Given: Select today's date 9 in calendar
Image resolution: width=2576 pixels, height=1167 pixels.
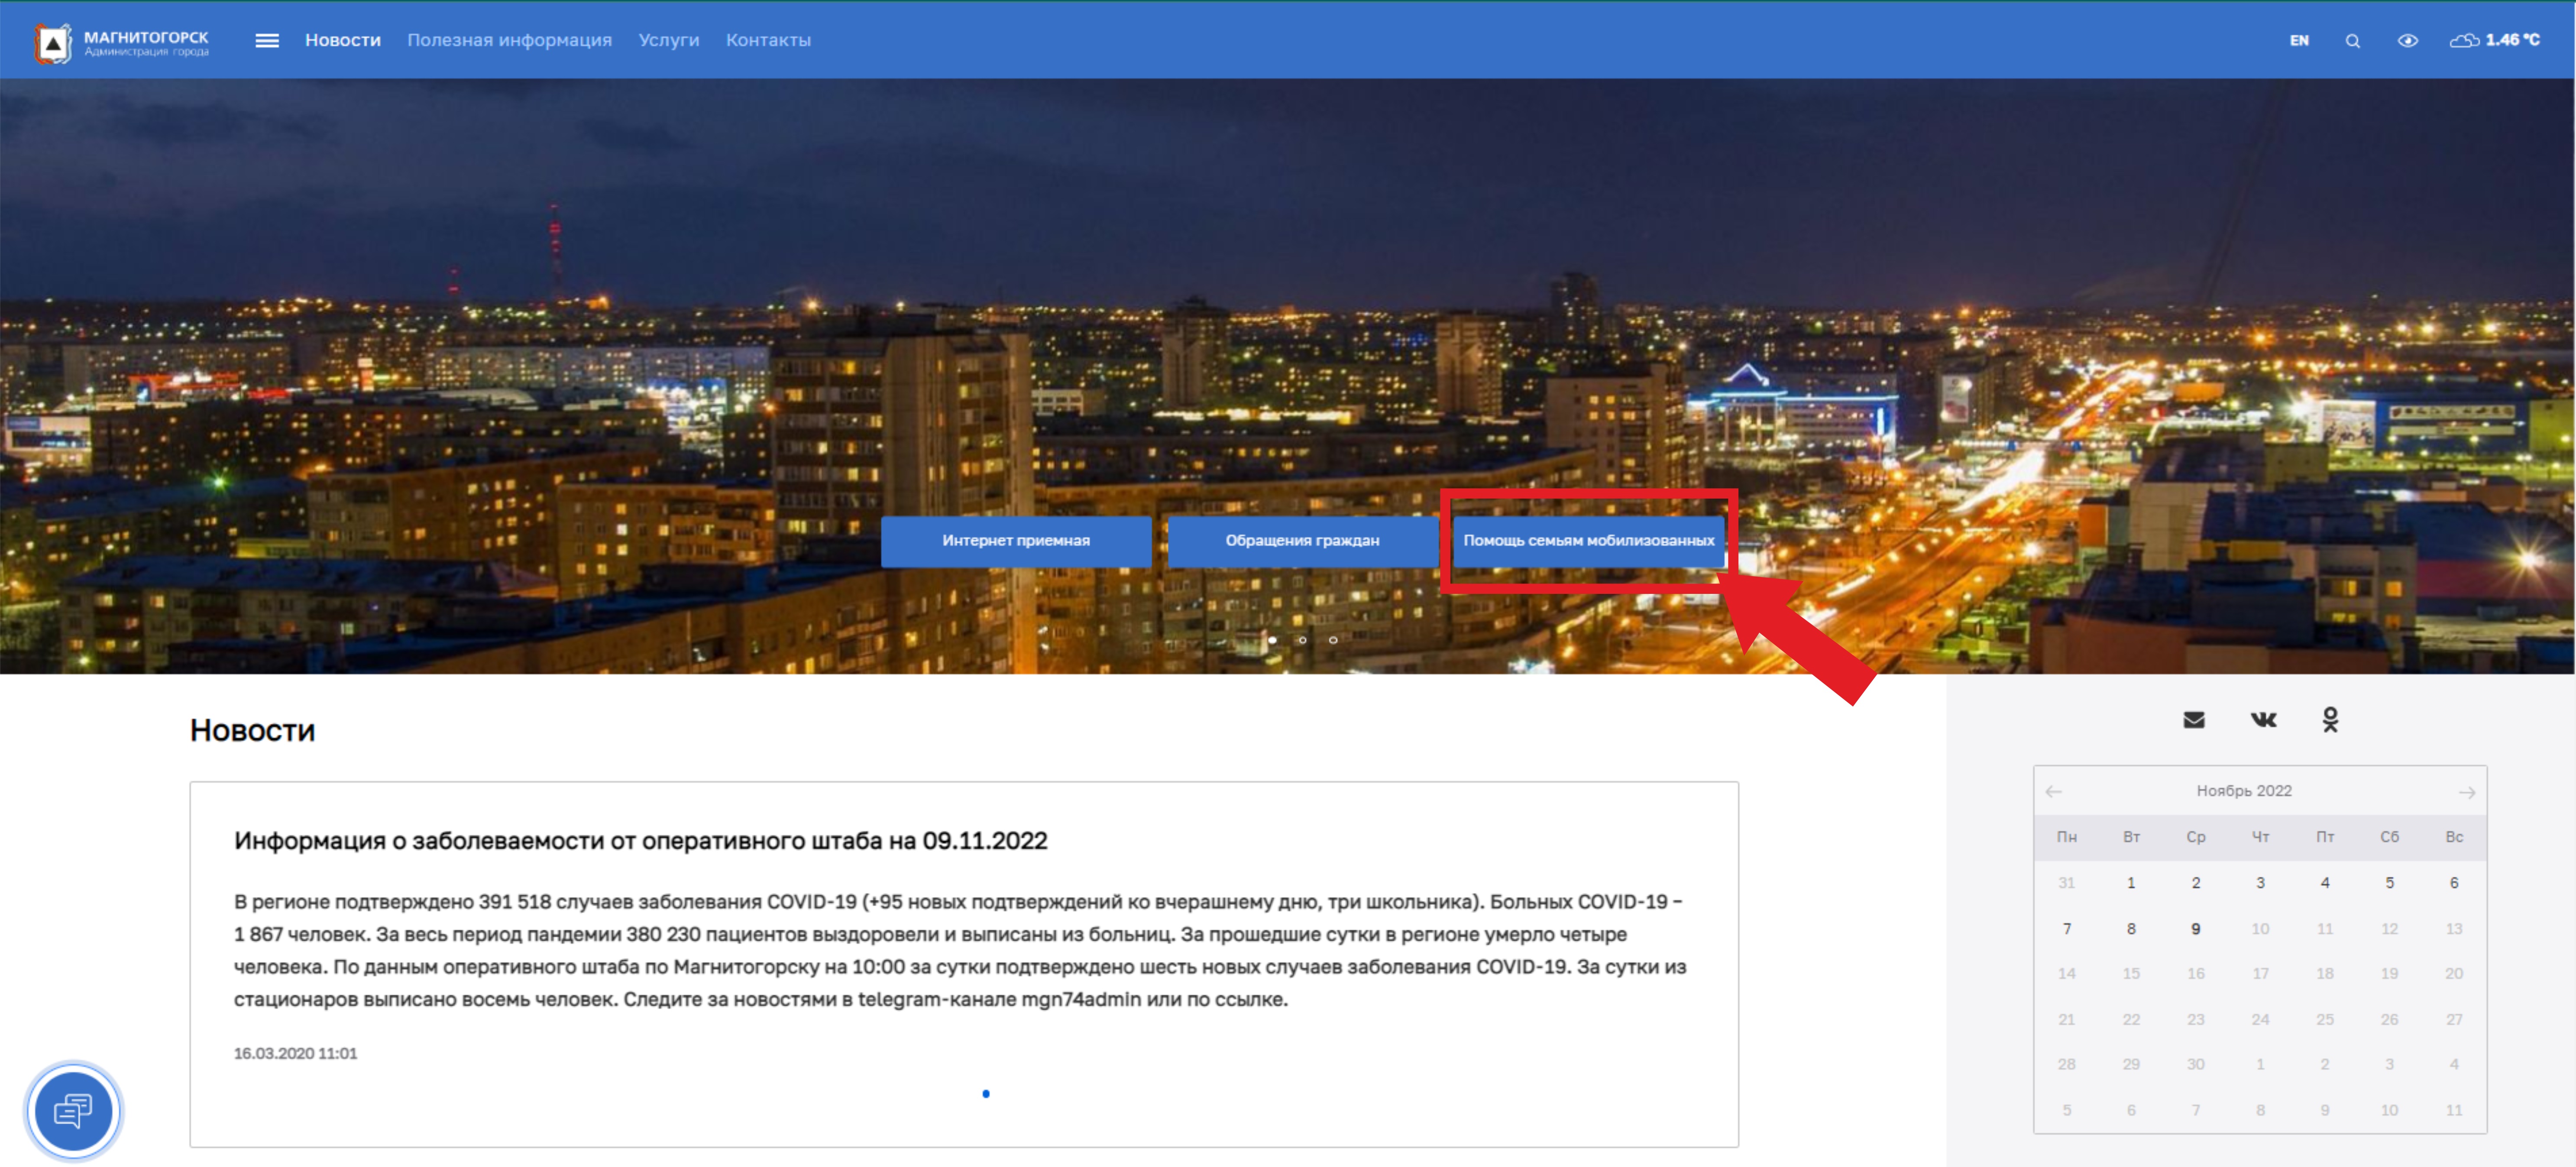Looking at the screenshot, I should (2196, 930).
